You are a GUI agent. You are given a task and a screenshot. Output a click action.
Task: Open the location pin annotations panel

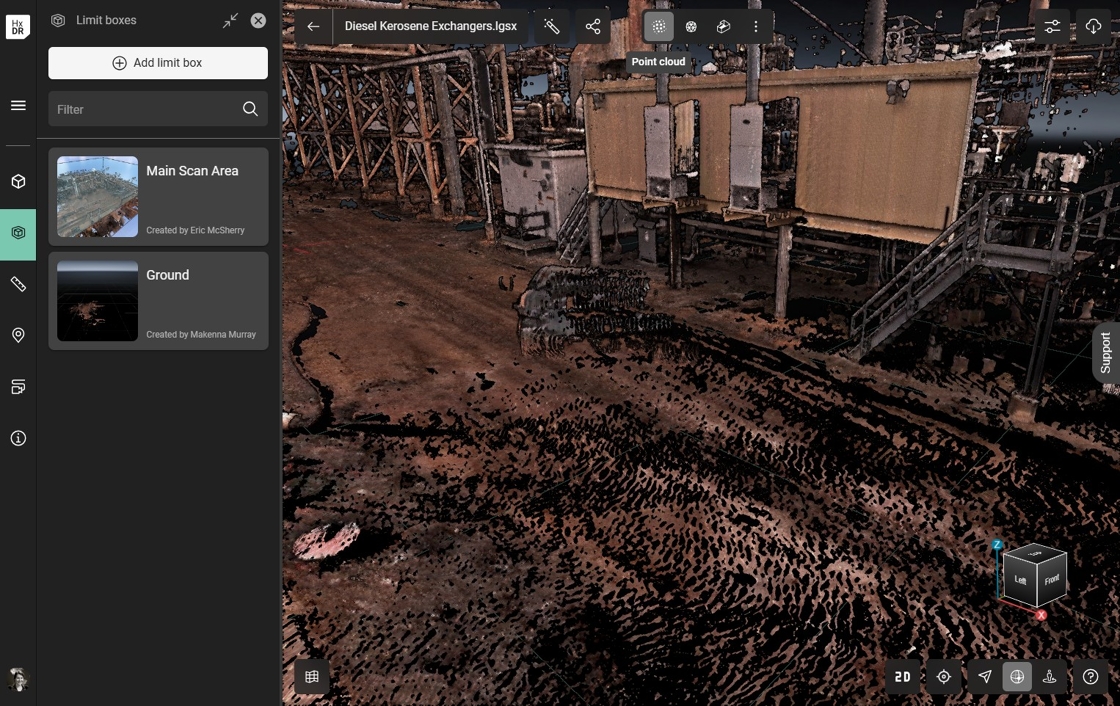coord(18,335)
